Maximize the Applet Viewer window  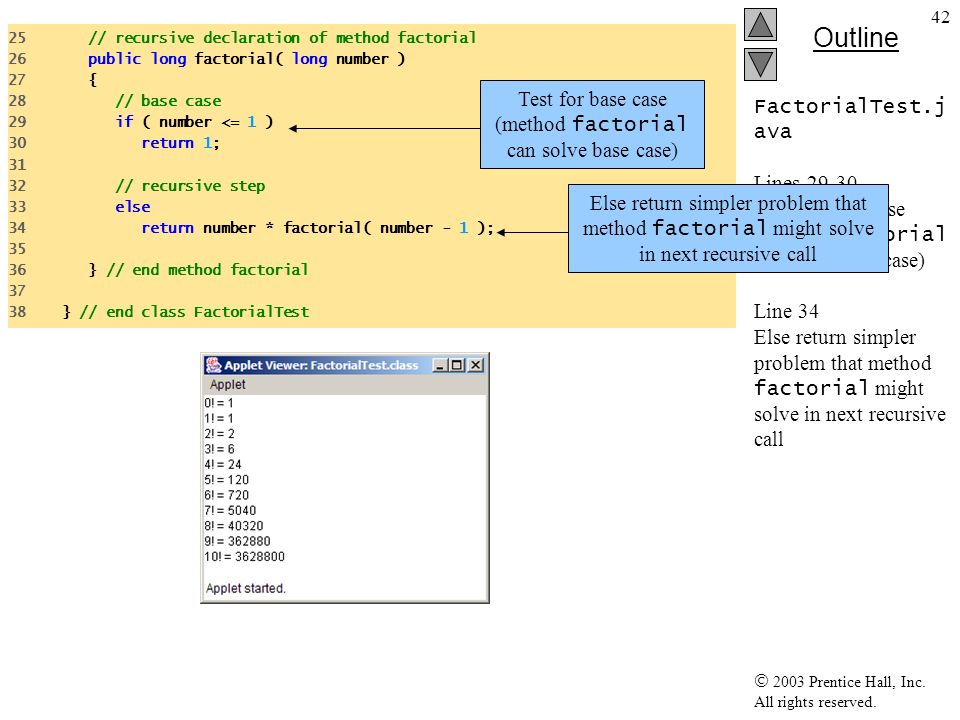(456, 366)
